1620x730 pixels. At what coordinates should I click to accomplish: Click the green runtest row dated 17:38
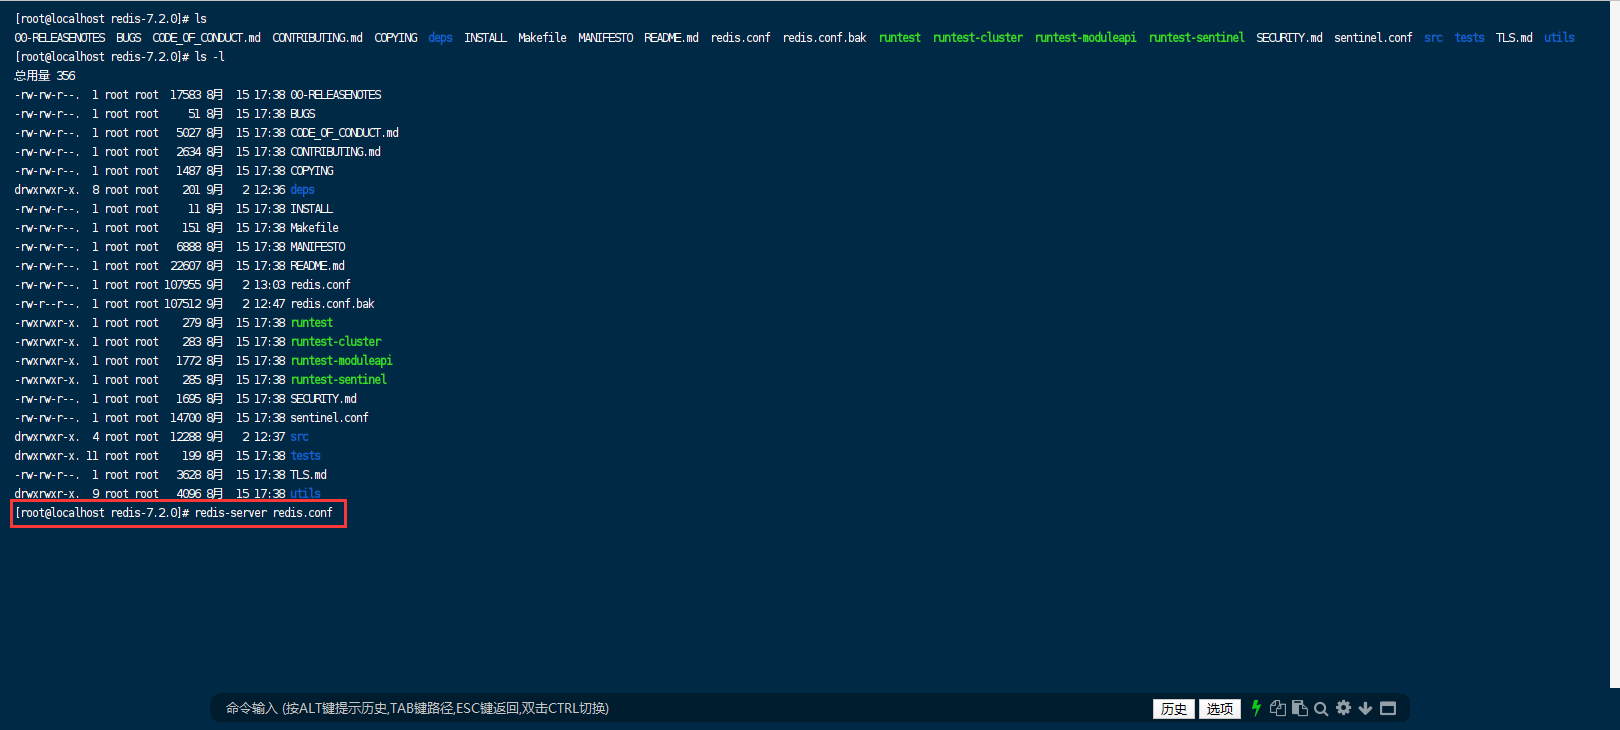pos(173,323)
